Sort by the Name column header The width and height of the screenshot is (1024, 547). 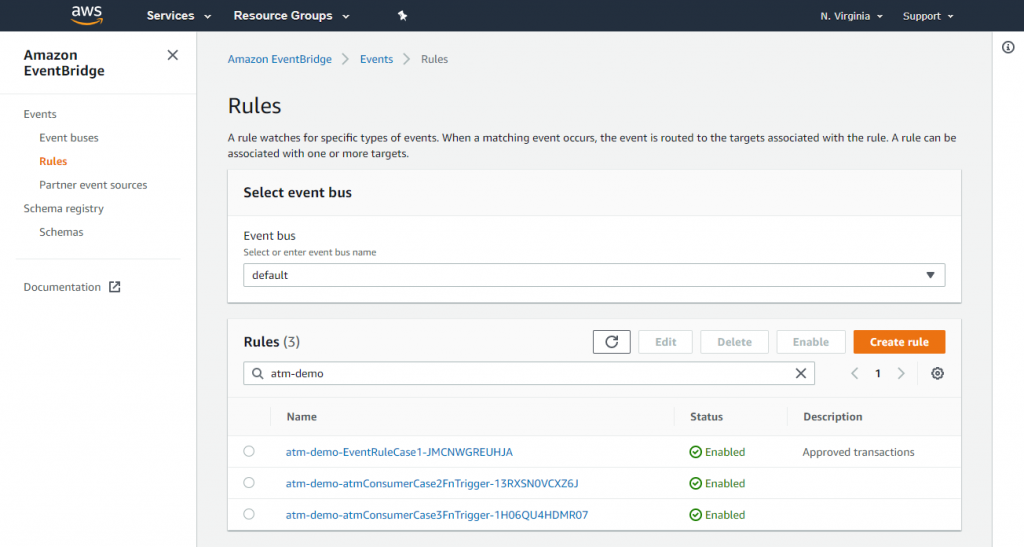(x=302, y=416)
